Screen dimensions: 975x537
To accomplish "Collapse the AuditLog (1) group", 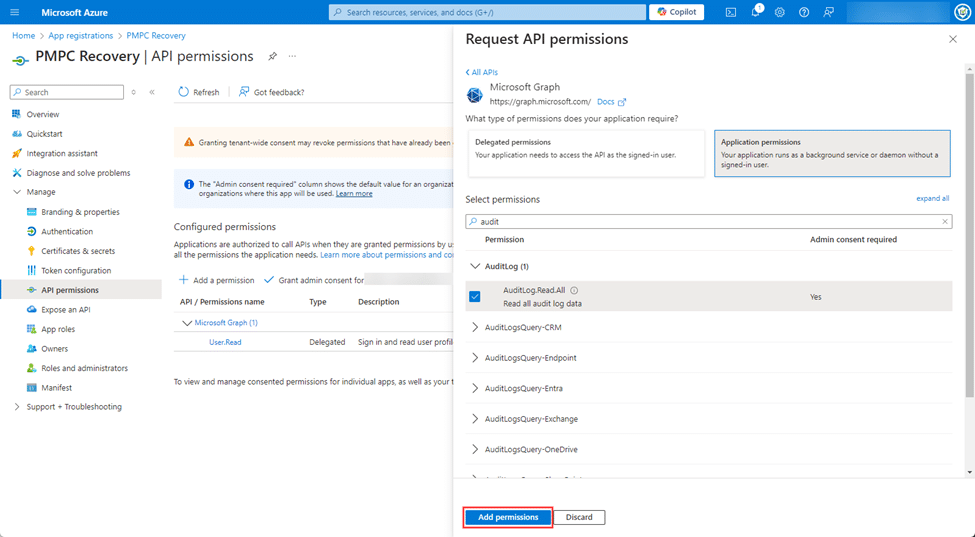I will [x=475, y=267].
